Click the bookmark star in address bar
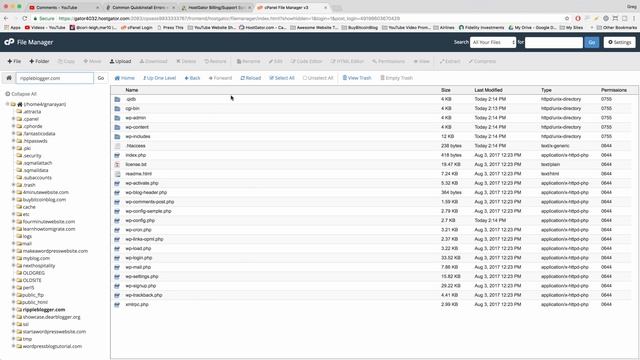 click(x=567, y=18)
